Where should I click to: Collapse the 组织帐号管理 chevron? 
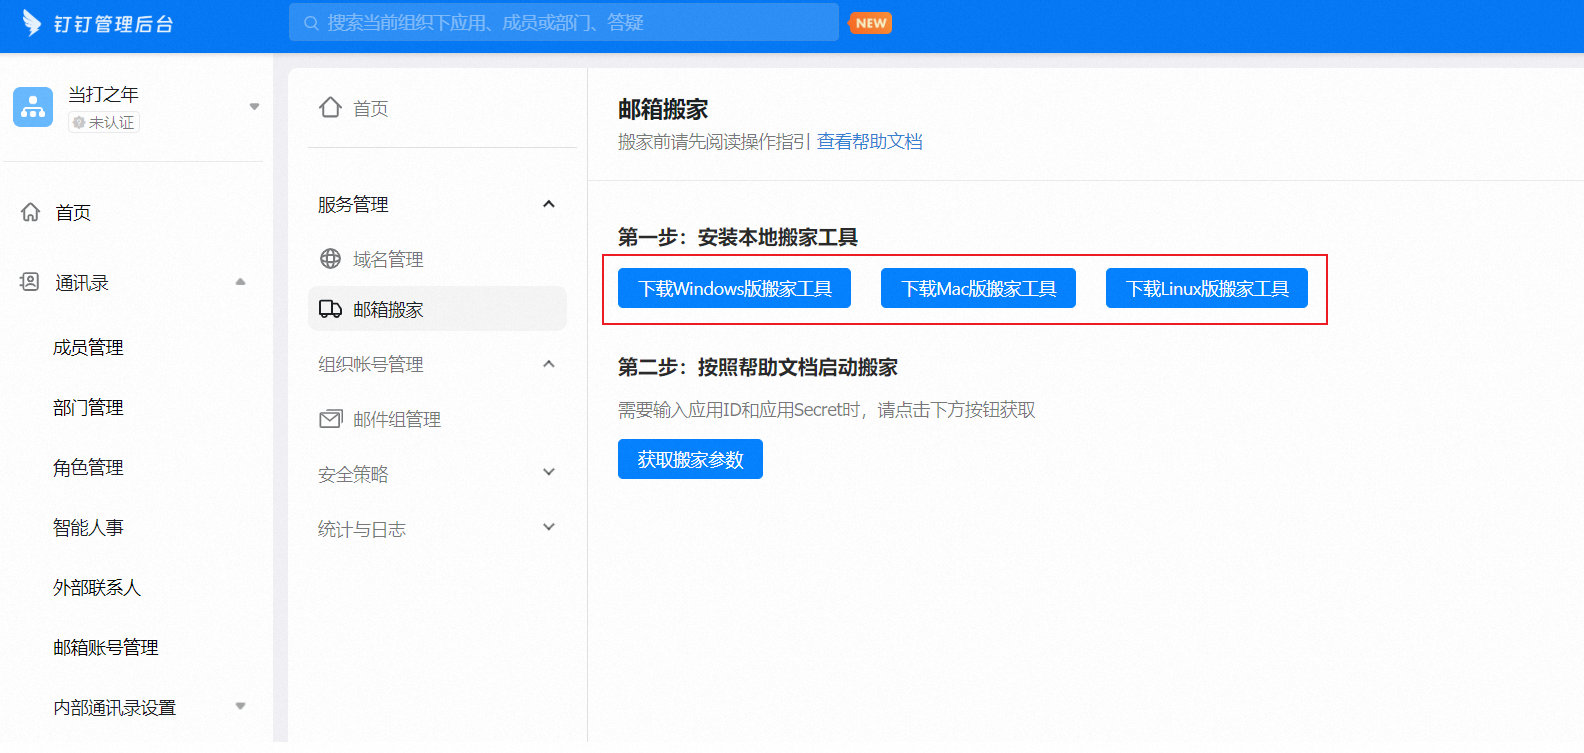tap(548, 364)
